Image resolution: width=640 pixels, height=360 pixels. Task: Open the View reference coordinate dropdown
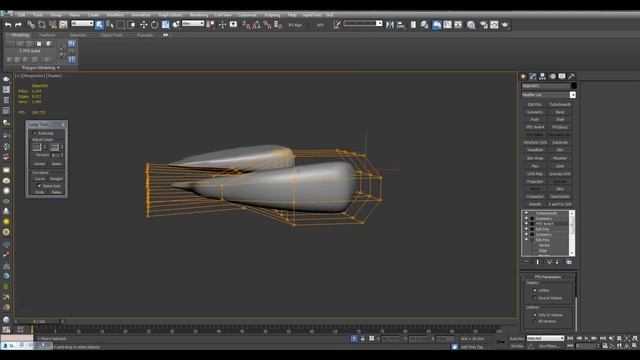point(193,24)
